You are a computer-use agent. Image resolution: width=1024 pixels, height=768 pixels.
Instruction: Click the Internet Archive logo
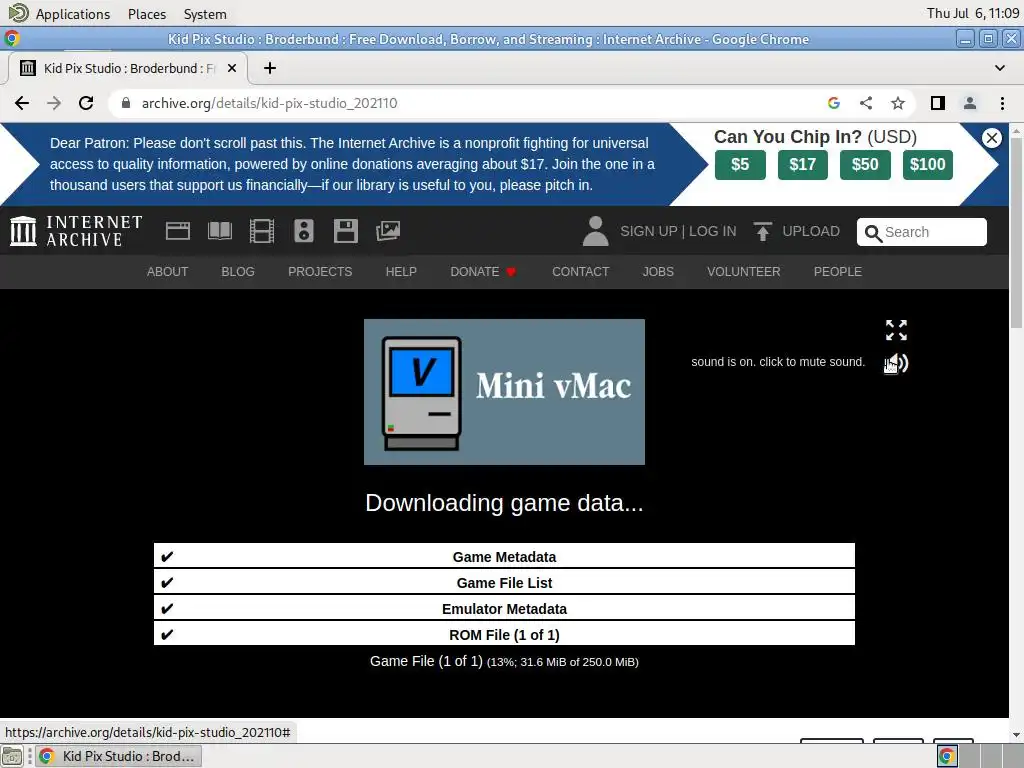(76, 231)
